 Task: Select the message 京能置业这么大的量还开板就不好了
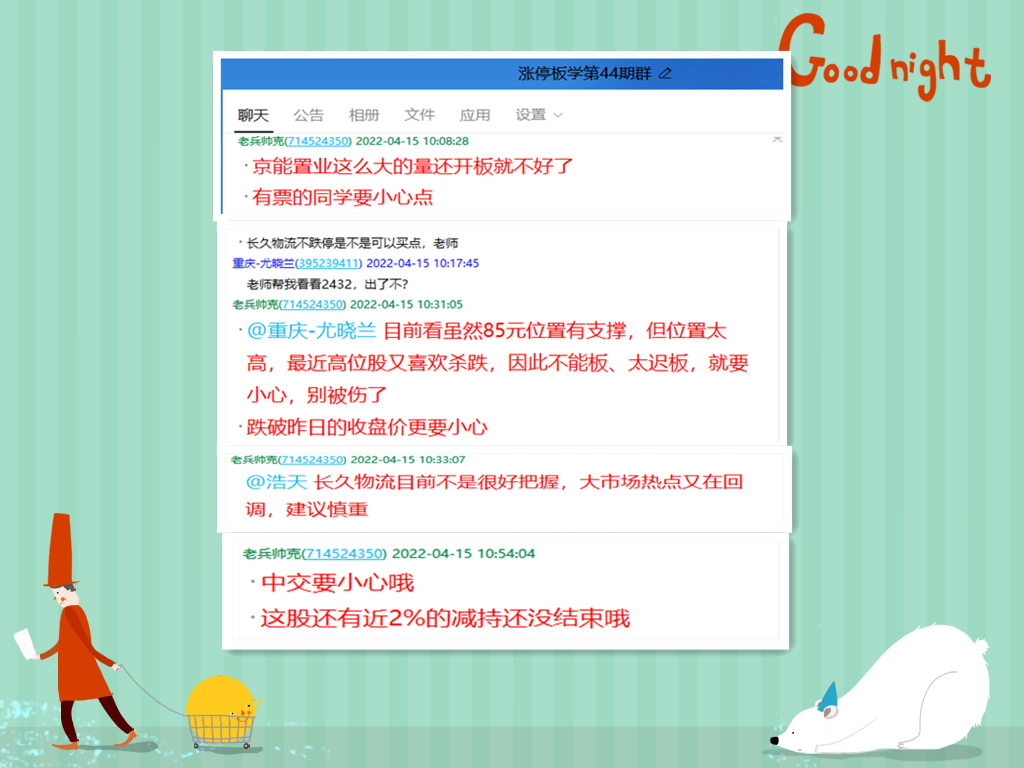(413, 166)
